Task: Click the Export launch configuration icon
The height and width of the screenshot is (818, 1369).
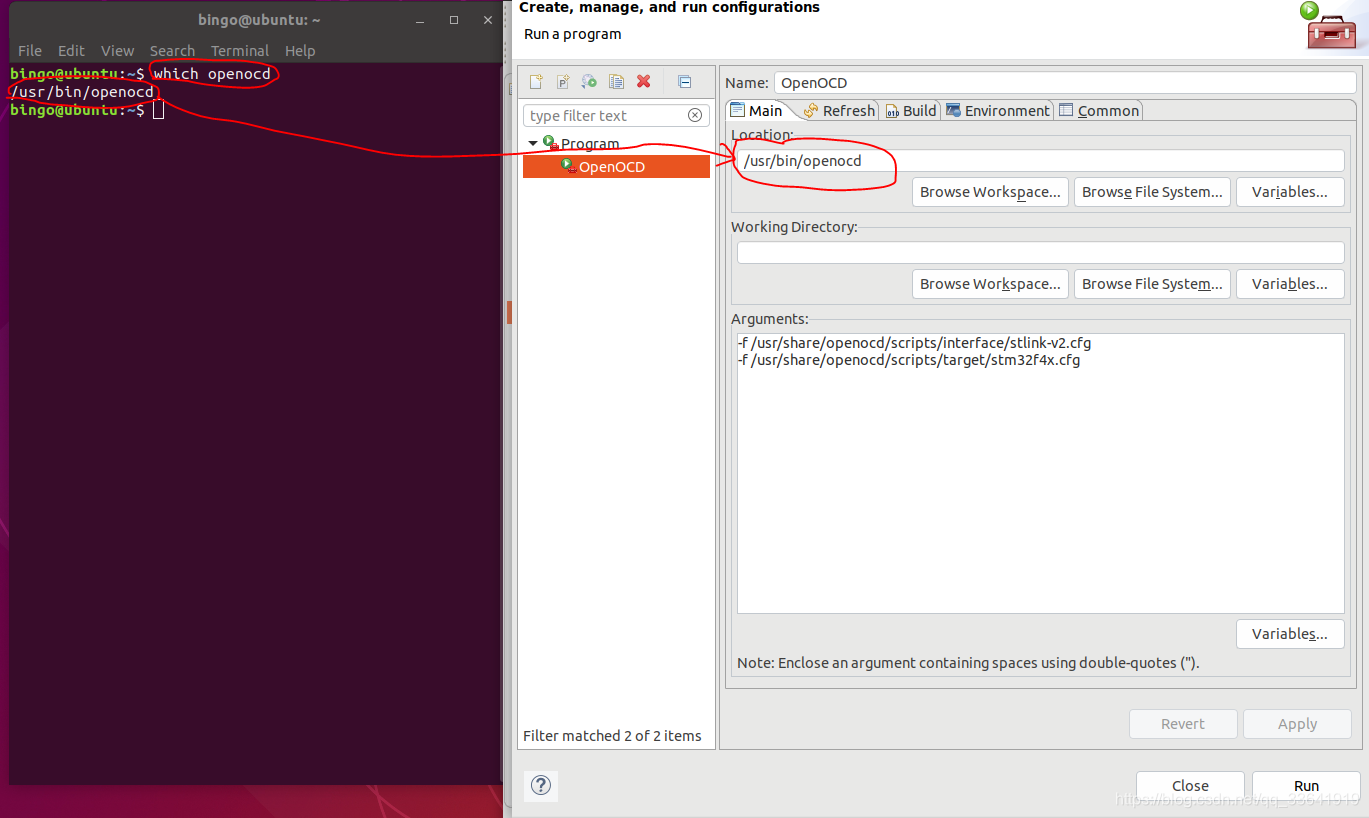Action: 590,82
